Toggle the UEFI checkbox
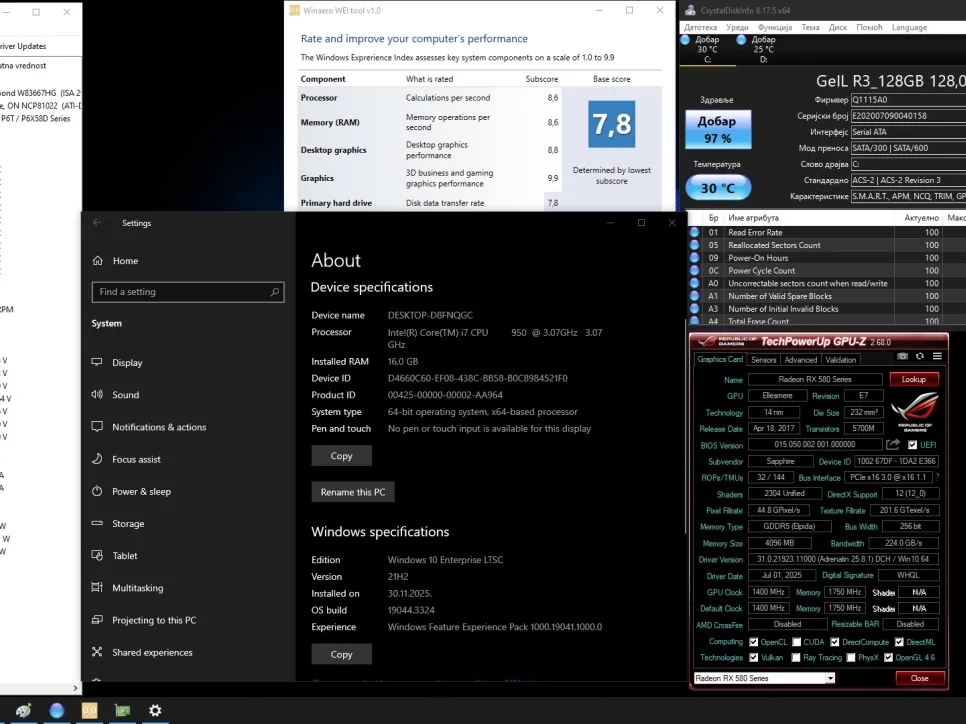This screenshot has width=966, height=724. (x=912, y=445)
